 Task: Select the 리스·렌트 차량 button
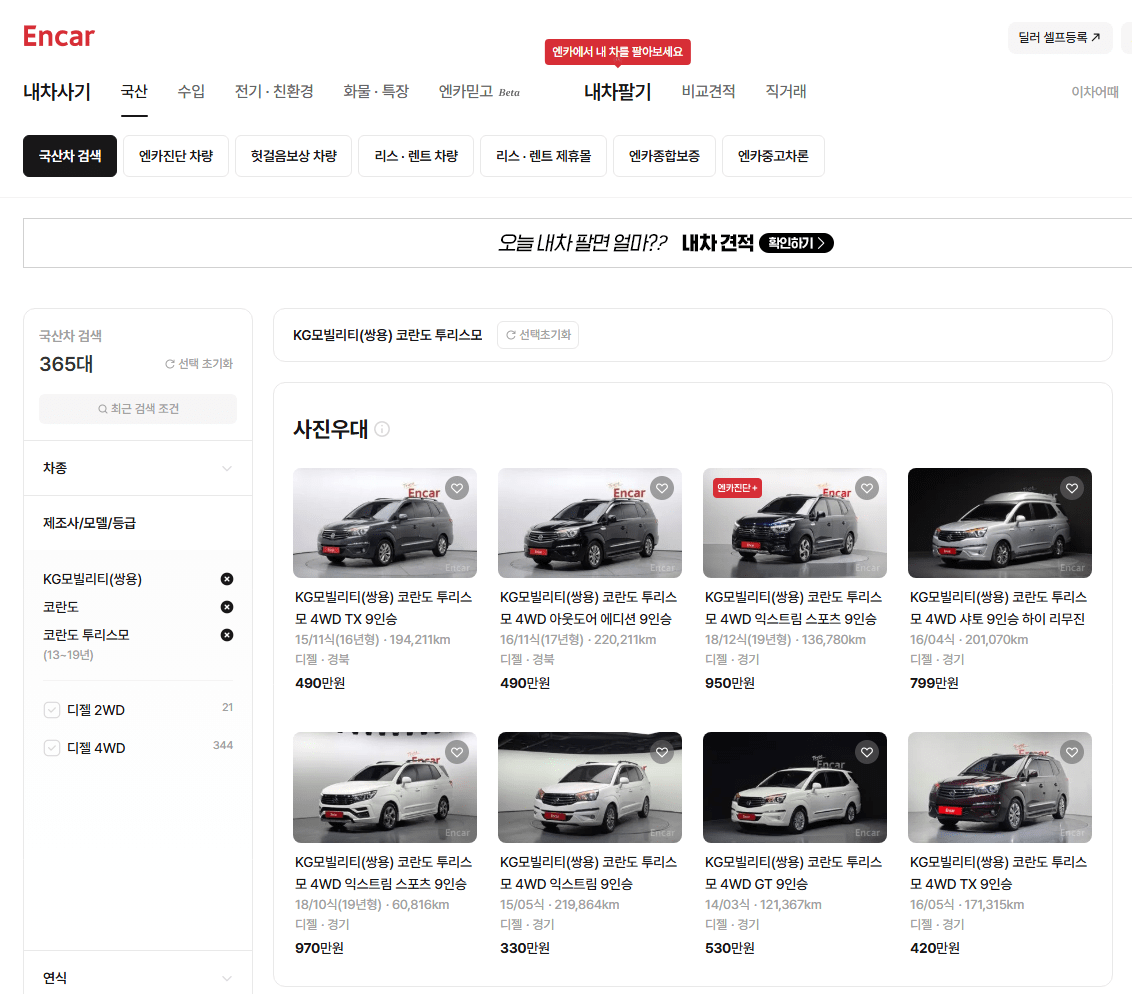pyautogui.click(x=417, y=156)
